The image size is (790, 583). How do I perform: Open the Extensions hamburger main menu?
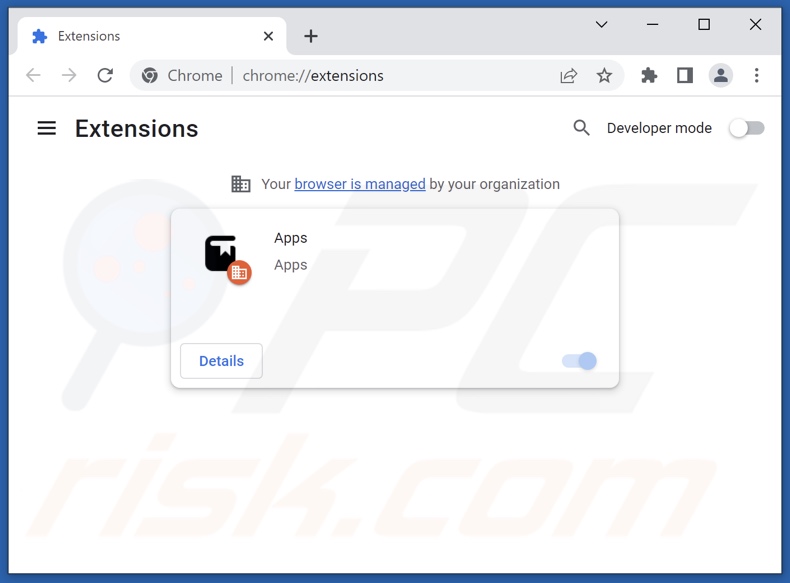pos(46,128)
